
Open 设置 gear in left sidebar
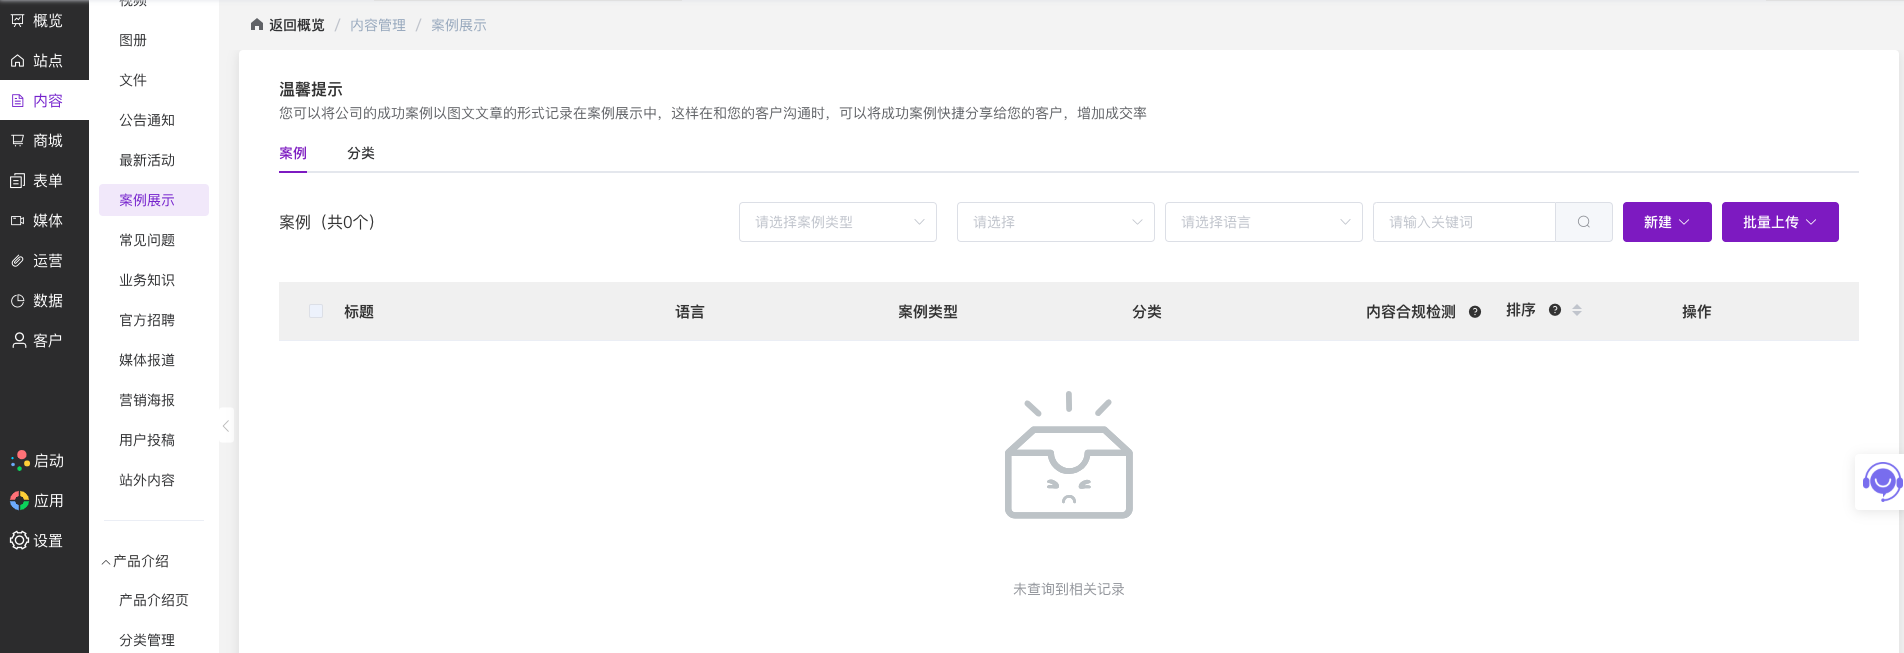pos(37,540)
